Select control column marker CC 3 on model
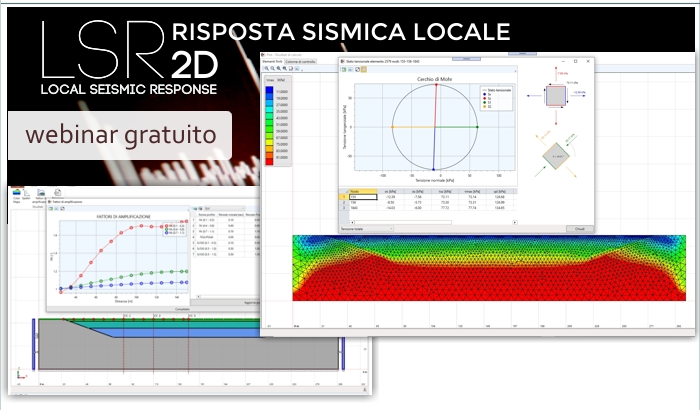This screenshot has height=410, width=700. pos(192,316)
